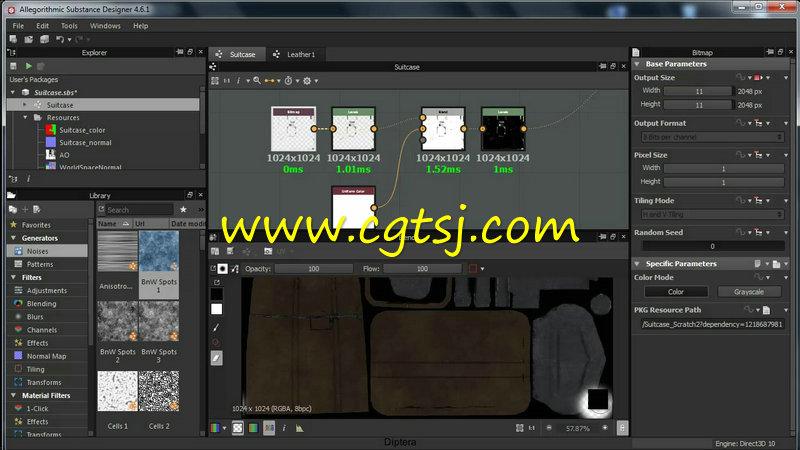The width and height of the screenshot is (800, 450).
Task: Select Color mode
Action: 676,292
